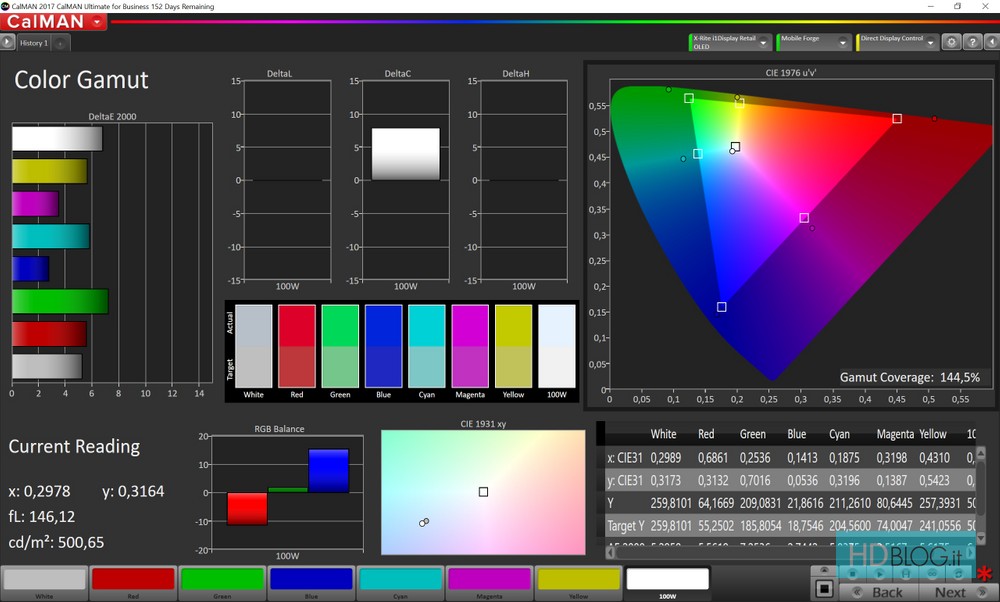1000x602 pixels.
Task: Click cell value '259,8101' in Y row
Action: pos(671,503)
